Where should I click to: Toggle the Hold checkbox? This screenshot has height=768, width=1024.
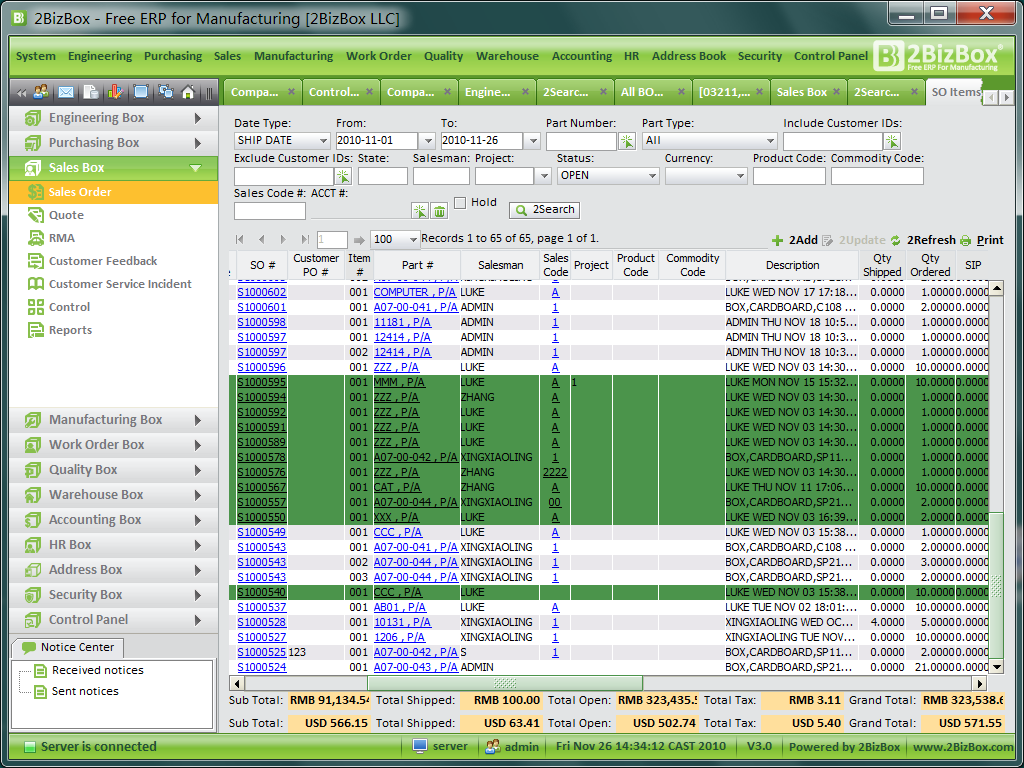460,203
